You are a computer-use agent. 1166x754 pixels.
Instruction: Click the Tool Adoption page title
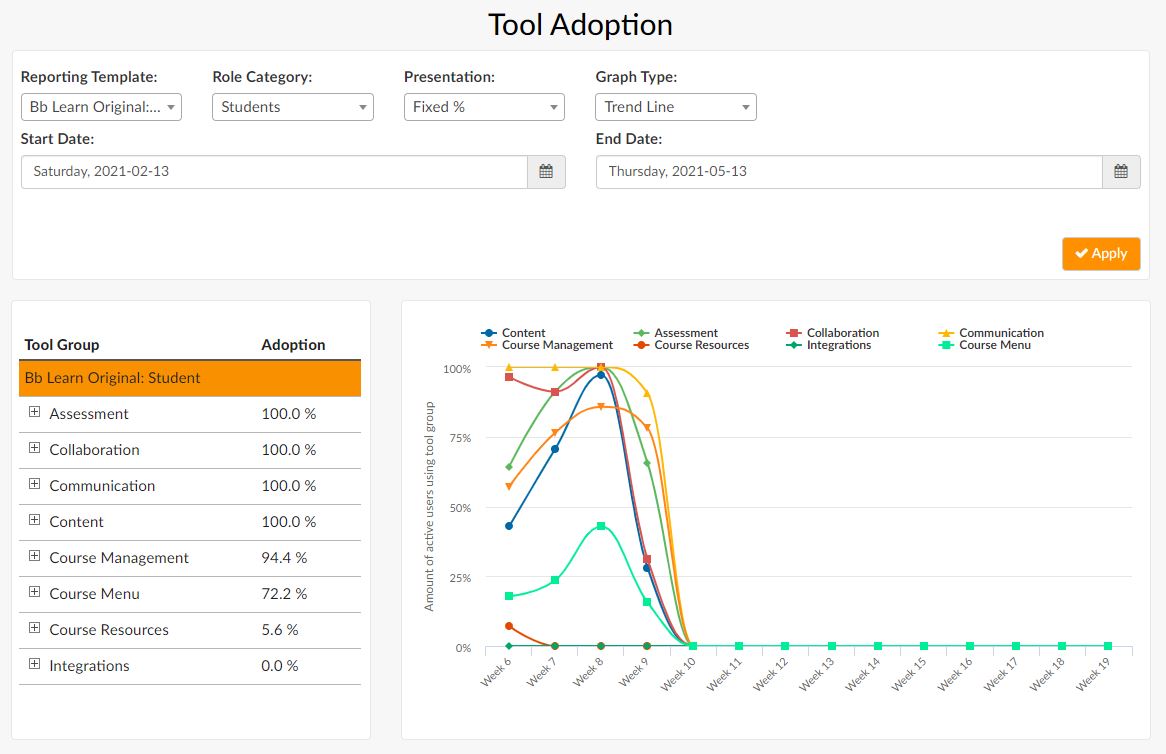pos(580,25)
